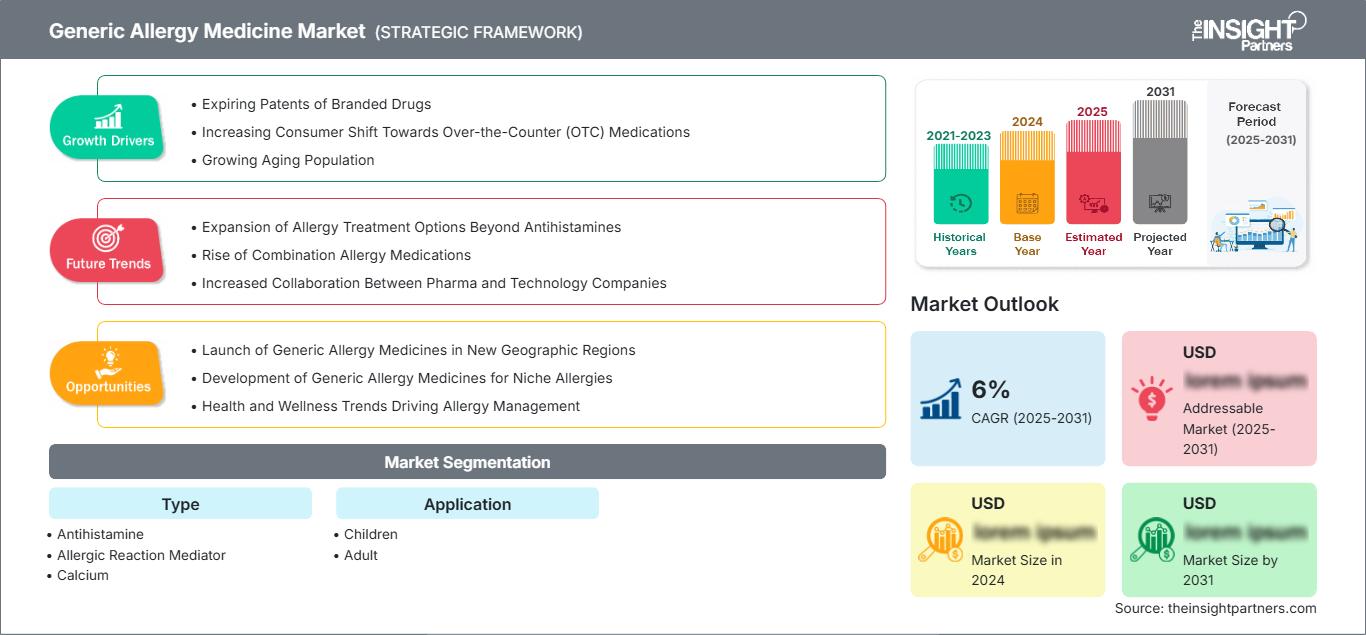Click the Addressable Market lightbulb icon
This screenshot has width=1366, height=635.
(x=1151, y=398)
